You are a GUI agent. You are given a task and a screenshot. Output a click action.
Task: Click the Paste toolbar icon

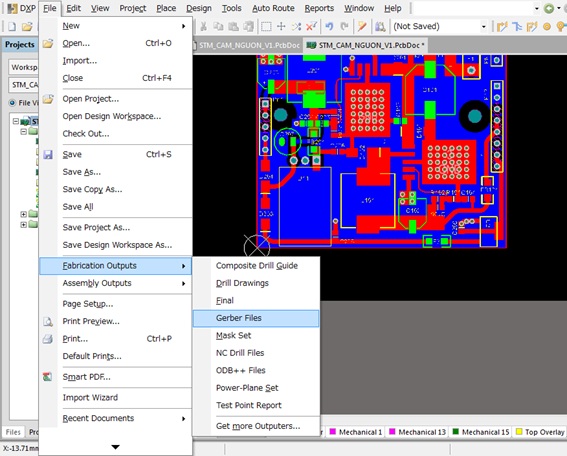point(233,26)
